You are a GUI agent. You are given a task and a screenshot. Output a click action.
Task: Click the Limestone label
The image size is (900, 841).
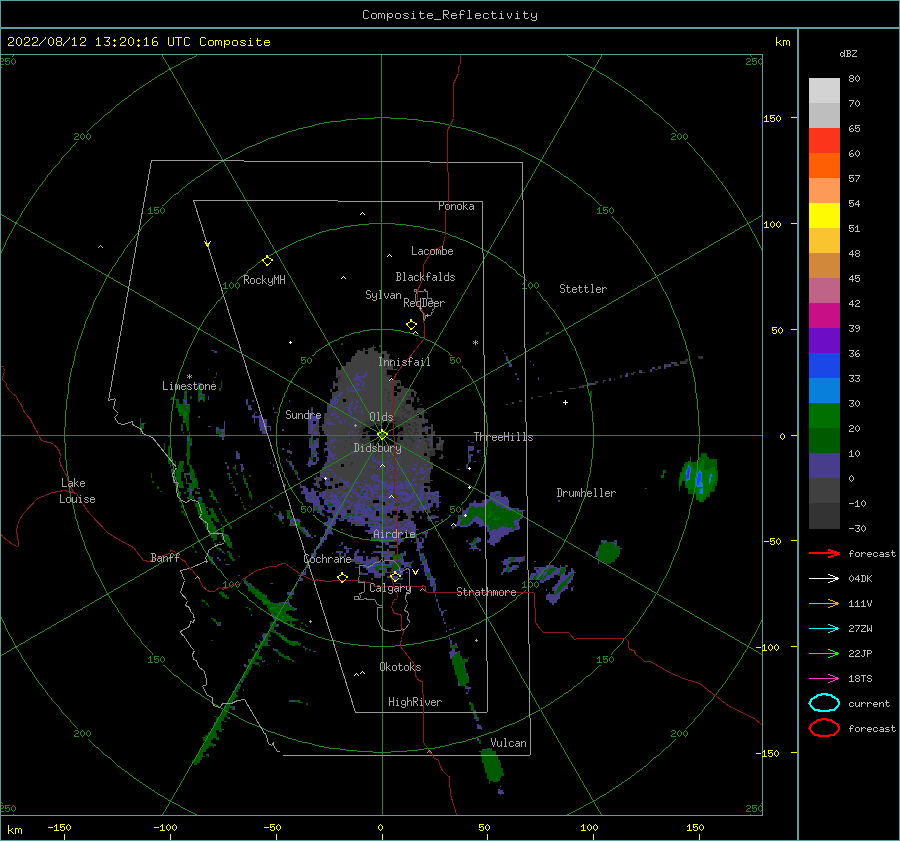(x=189, y=386)
